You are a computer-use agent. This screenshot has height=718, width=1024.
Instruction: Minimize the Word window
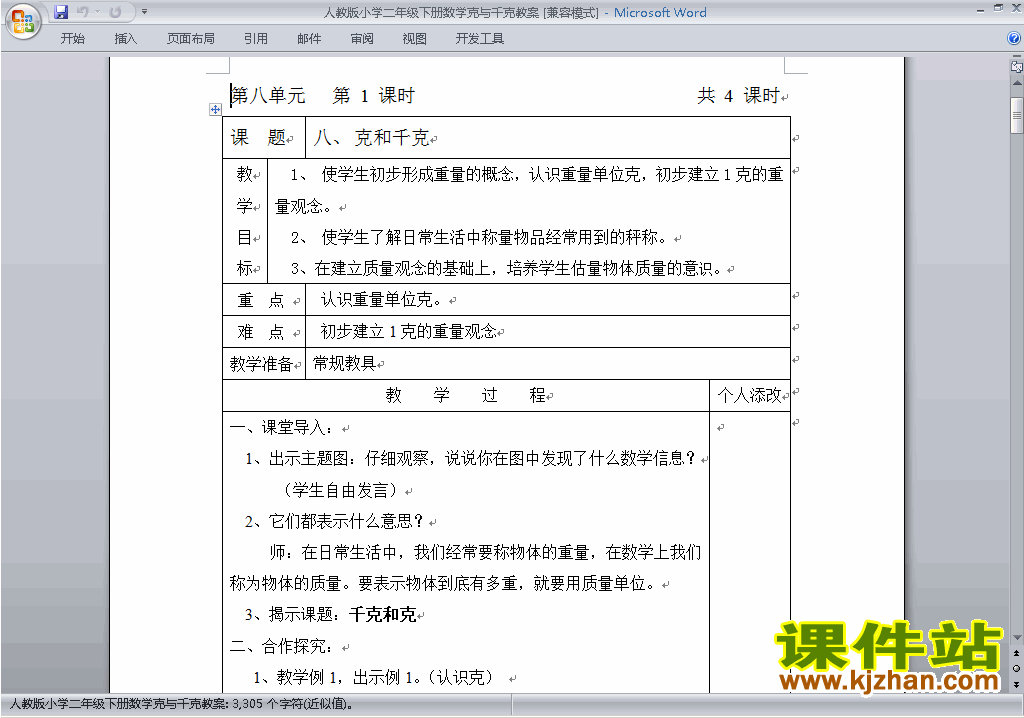pos(980,9)
